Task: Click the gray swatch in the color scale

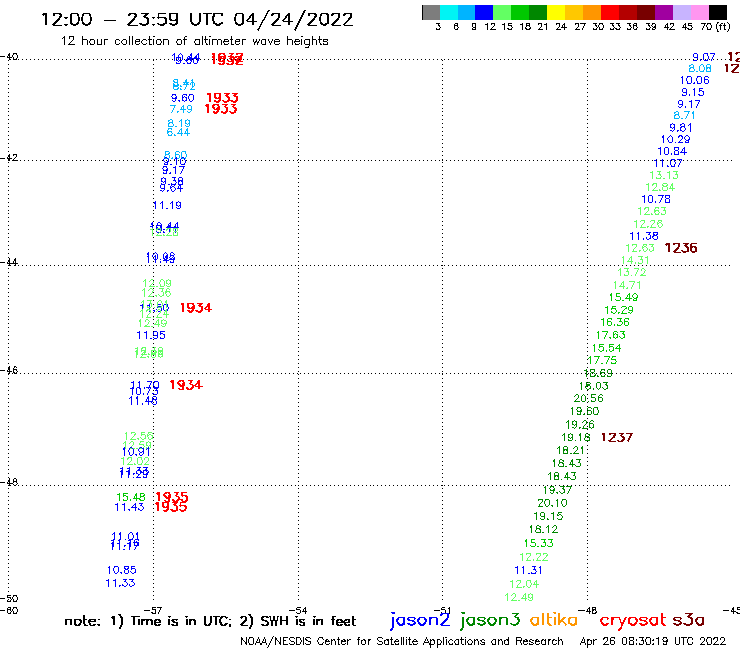Action: tap(431, 12)
